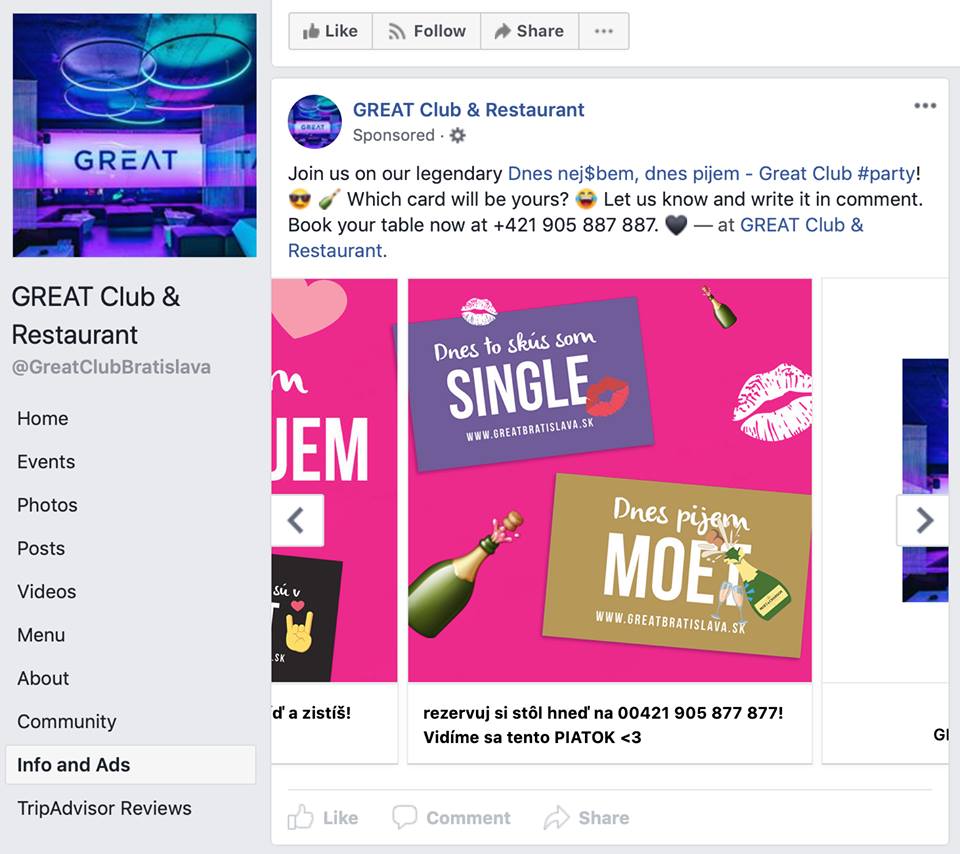Open the GREAT Club post avatar
Image resolution: width=960 pixels, height=854 pixels.
pos(315,122)
